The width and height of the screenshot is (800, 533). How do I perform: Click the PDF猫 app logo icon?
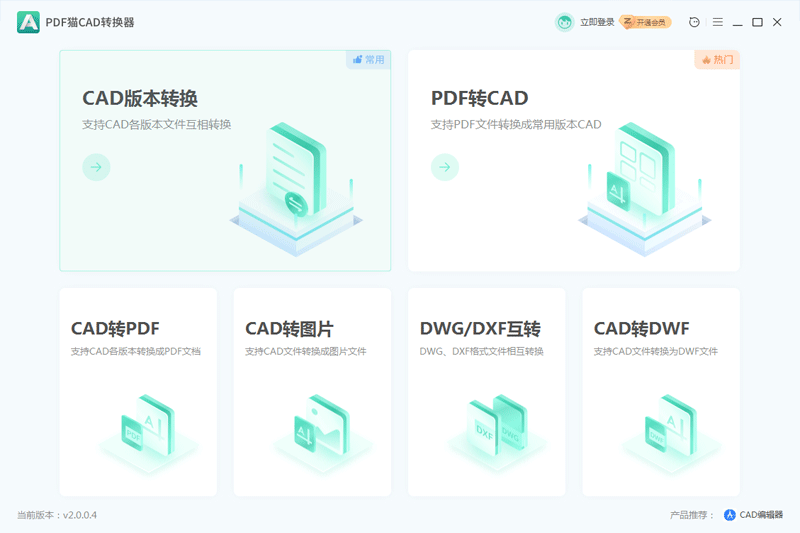[x=28, y=22]
